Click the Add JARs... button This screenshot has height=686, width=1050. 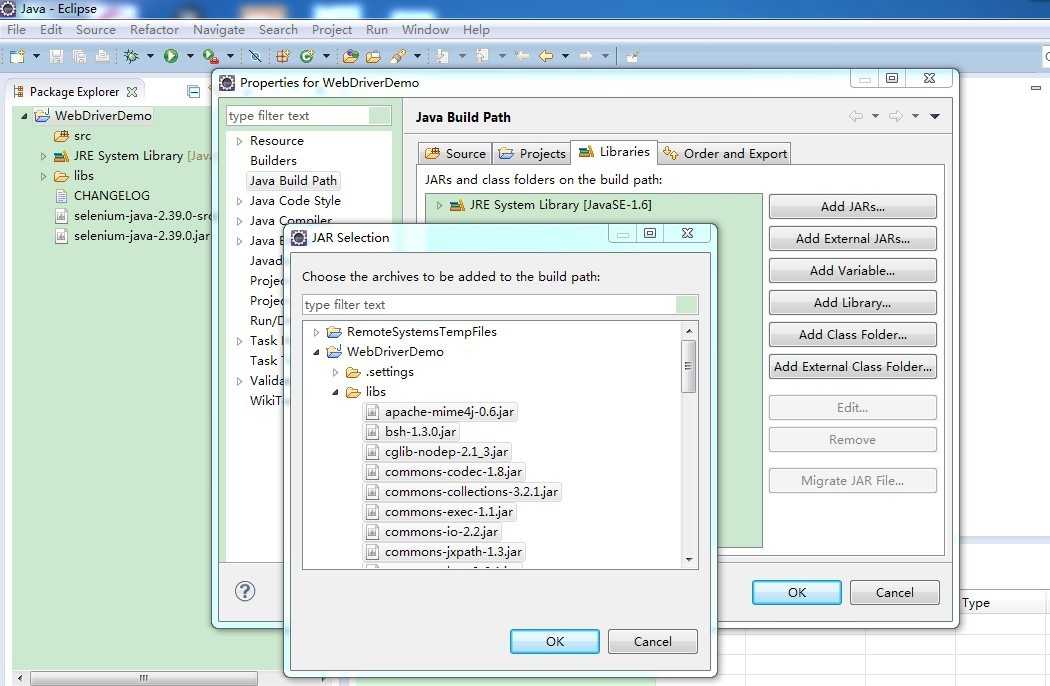point(852,206)
